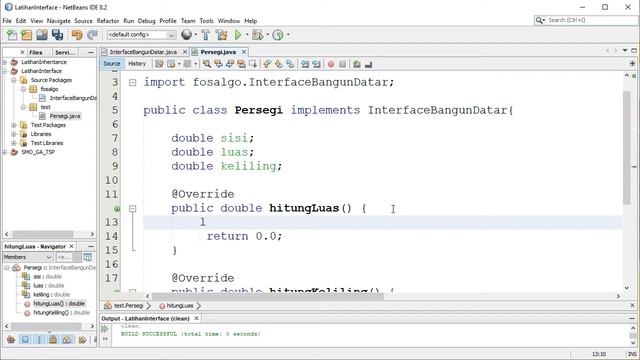Image resolution: width=640 pixels, height=360 pixels.
Task: Click the New Project toolbar icon
Action: [x=27, y=35]
